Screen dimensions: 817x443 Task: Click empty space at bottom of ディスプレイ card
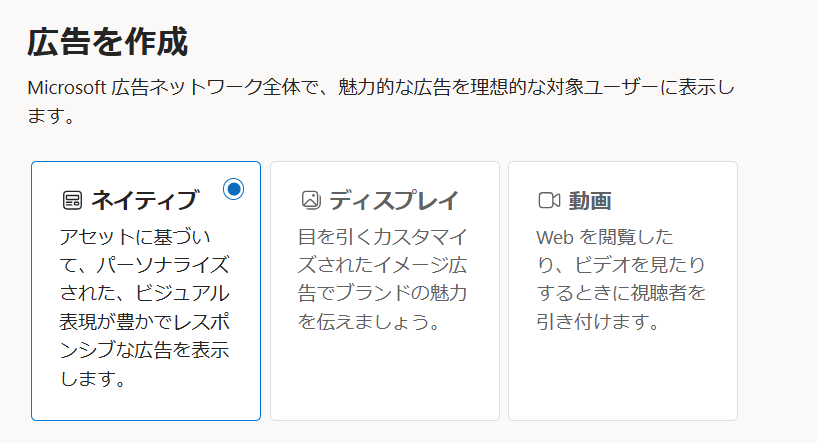click(x=384, y=385)
